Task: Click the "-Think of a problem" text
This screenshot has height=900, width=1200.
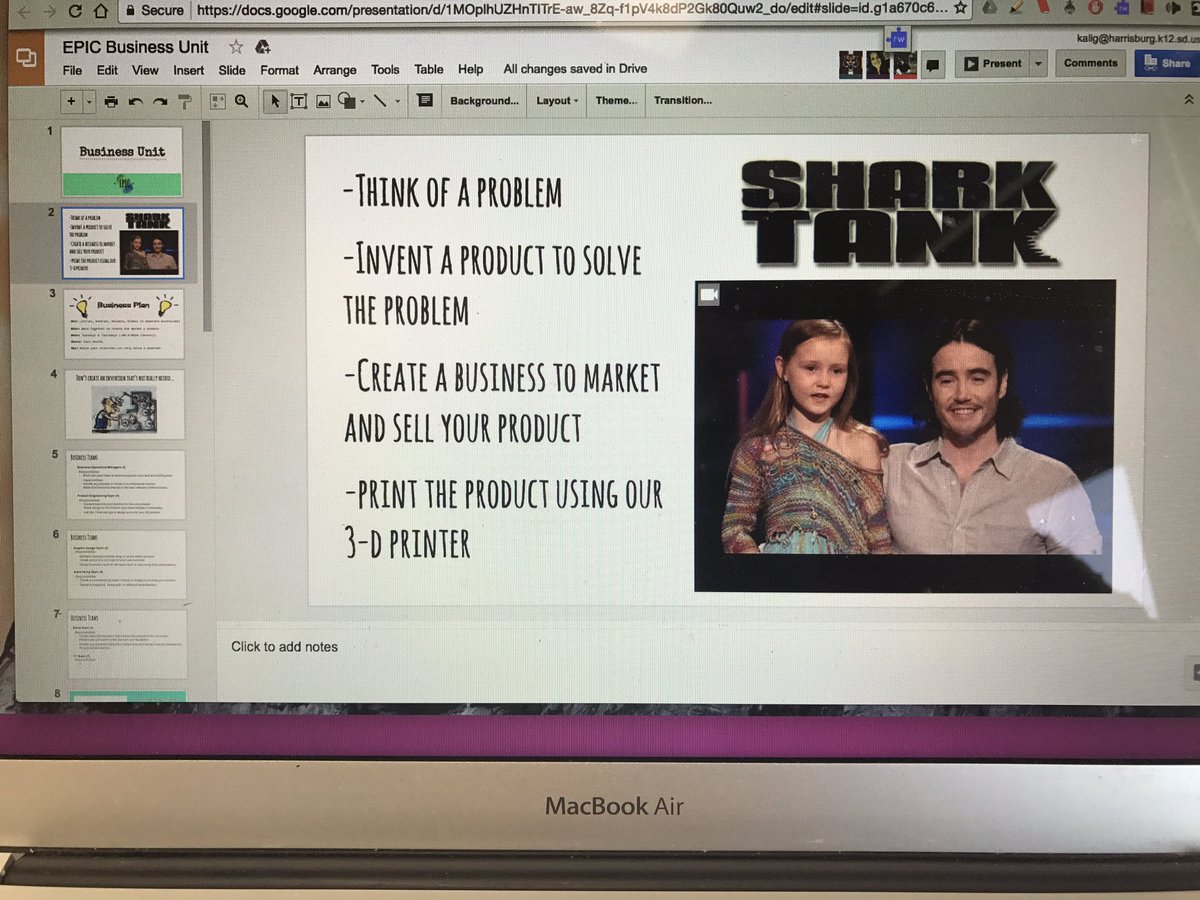Action: coord(452,192)
